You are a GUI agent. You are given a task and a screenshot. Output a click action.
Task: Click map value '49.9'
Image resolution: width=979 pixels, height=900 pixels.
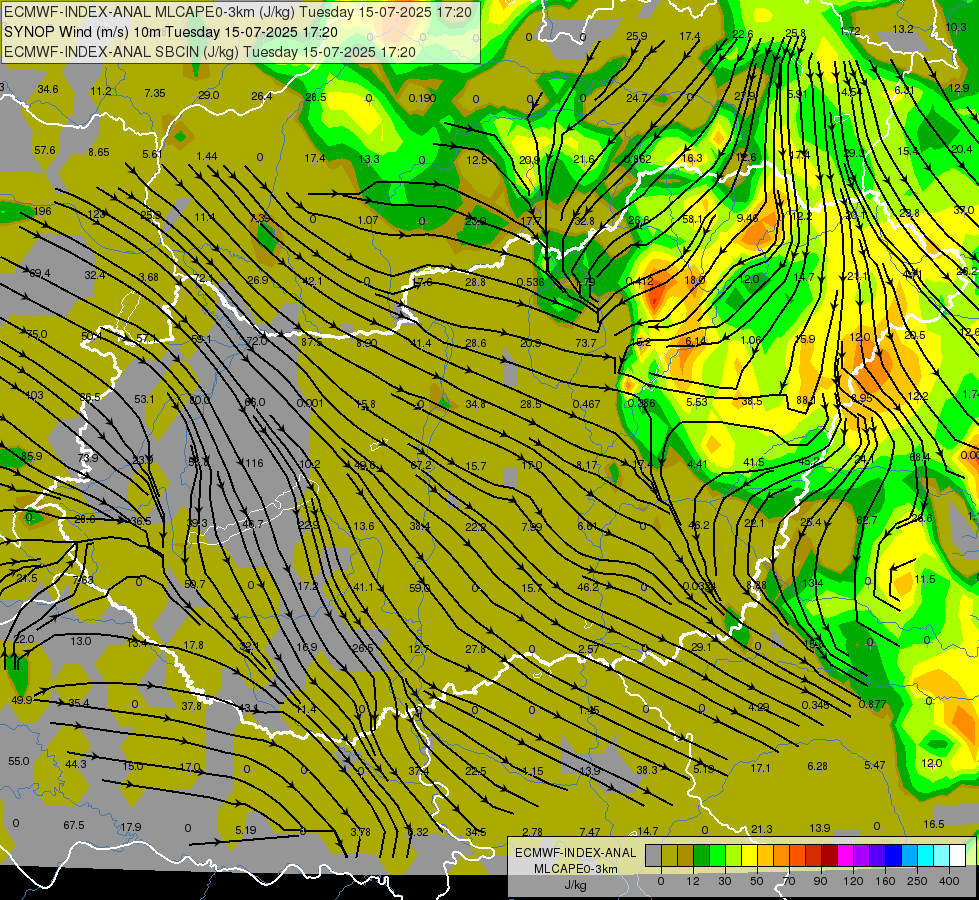22,700
